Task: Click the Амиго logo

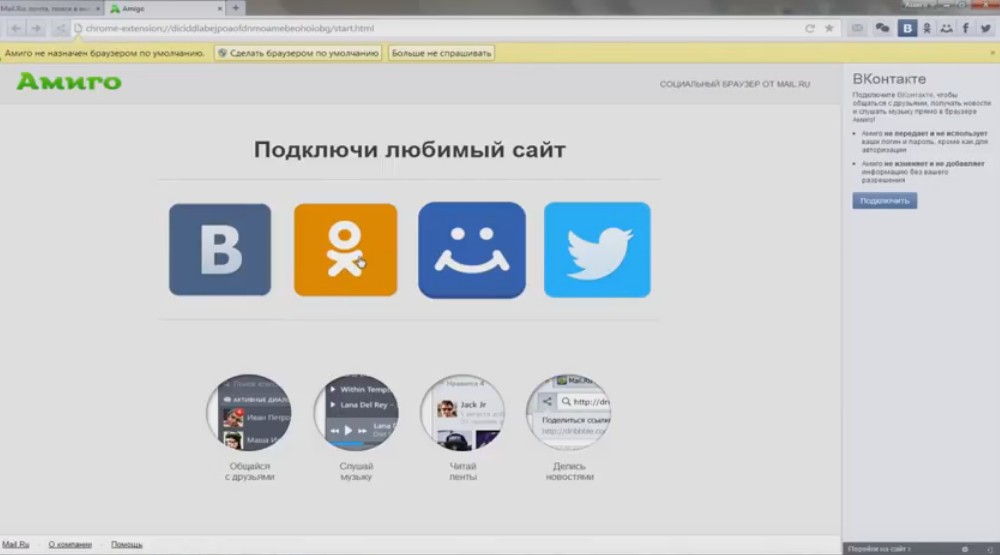Action: 69,82
